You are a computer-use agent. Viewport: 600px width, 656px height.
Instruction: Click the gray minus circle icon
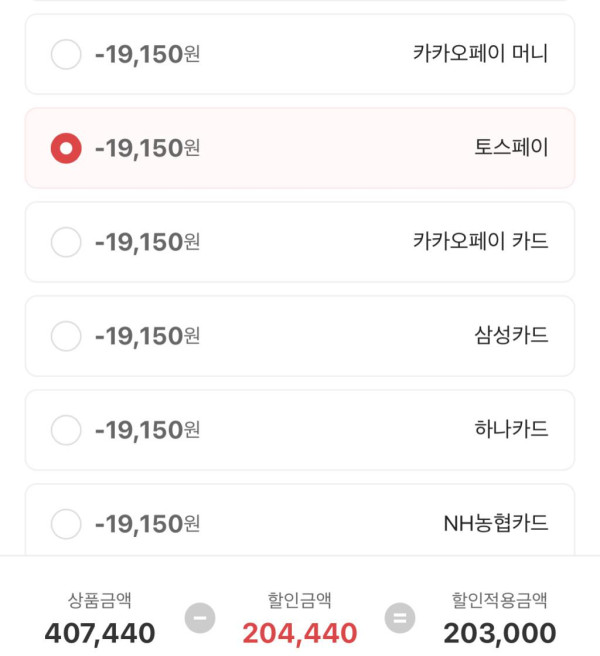point(200,618)
